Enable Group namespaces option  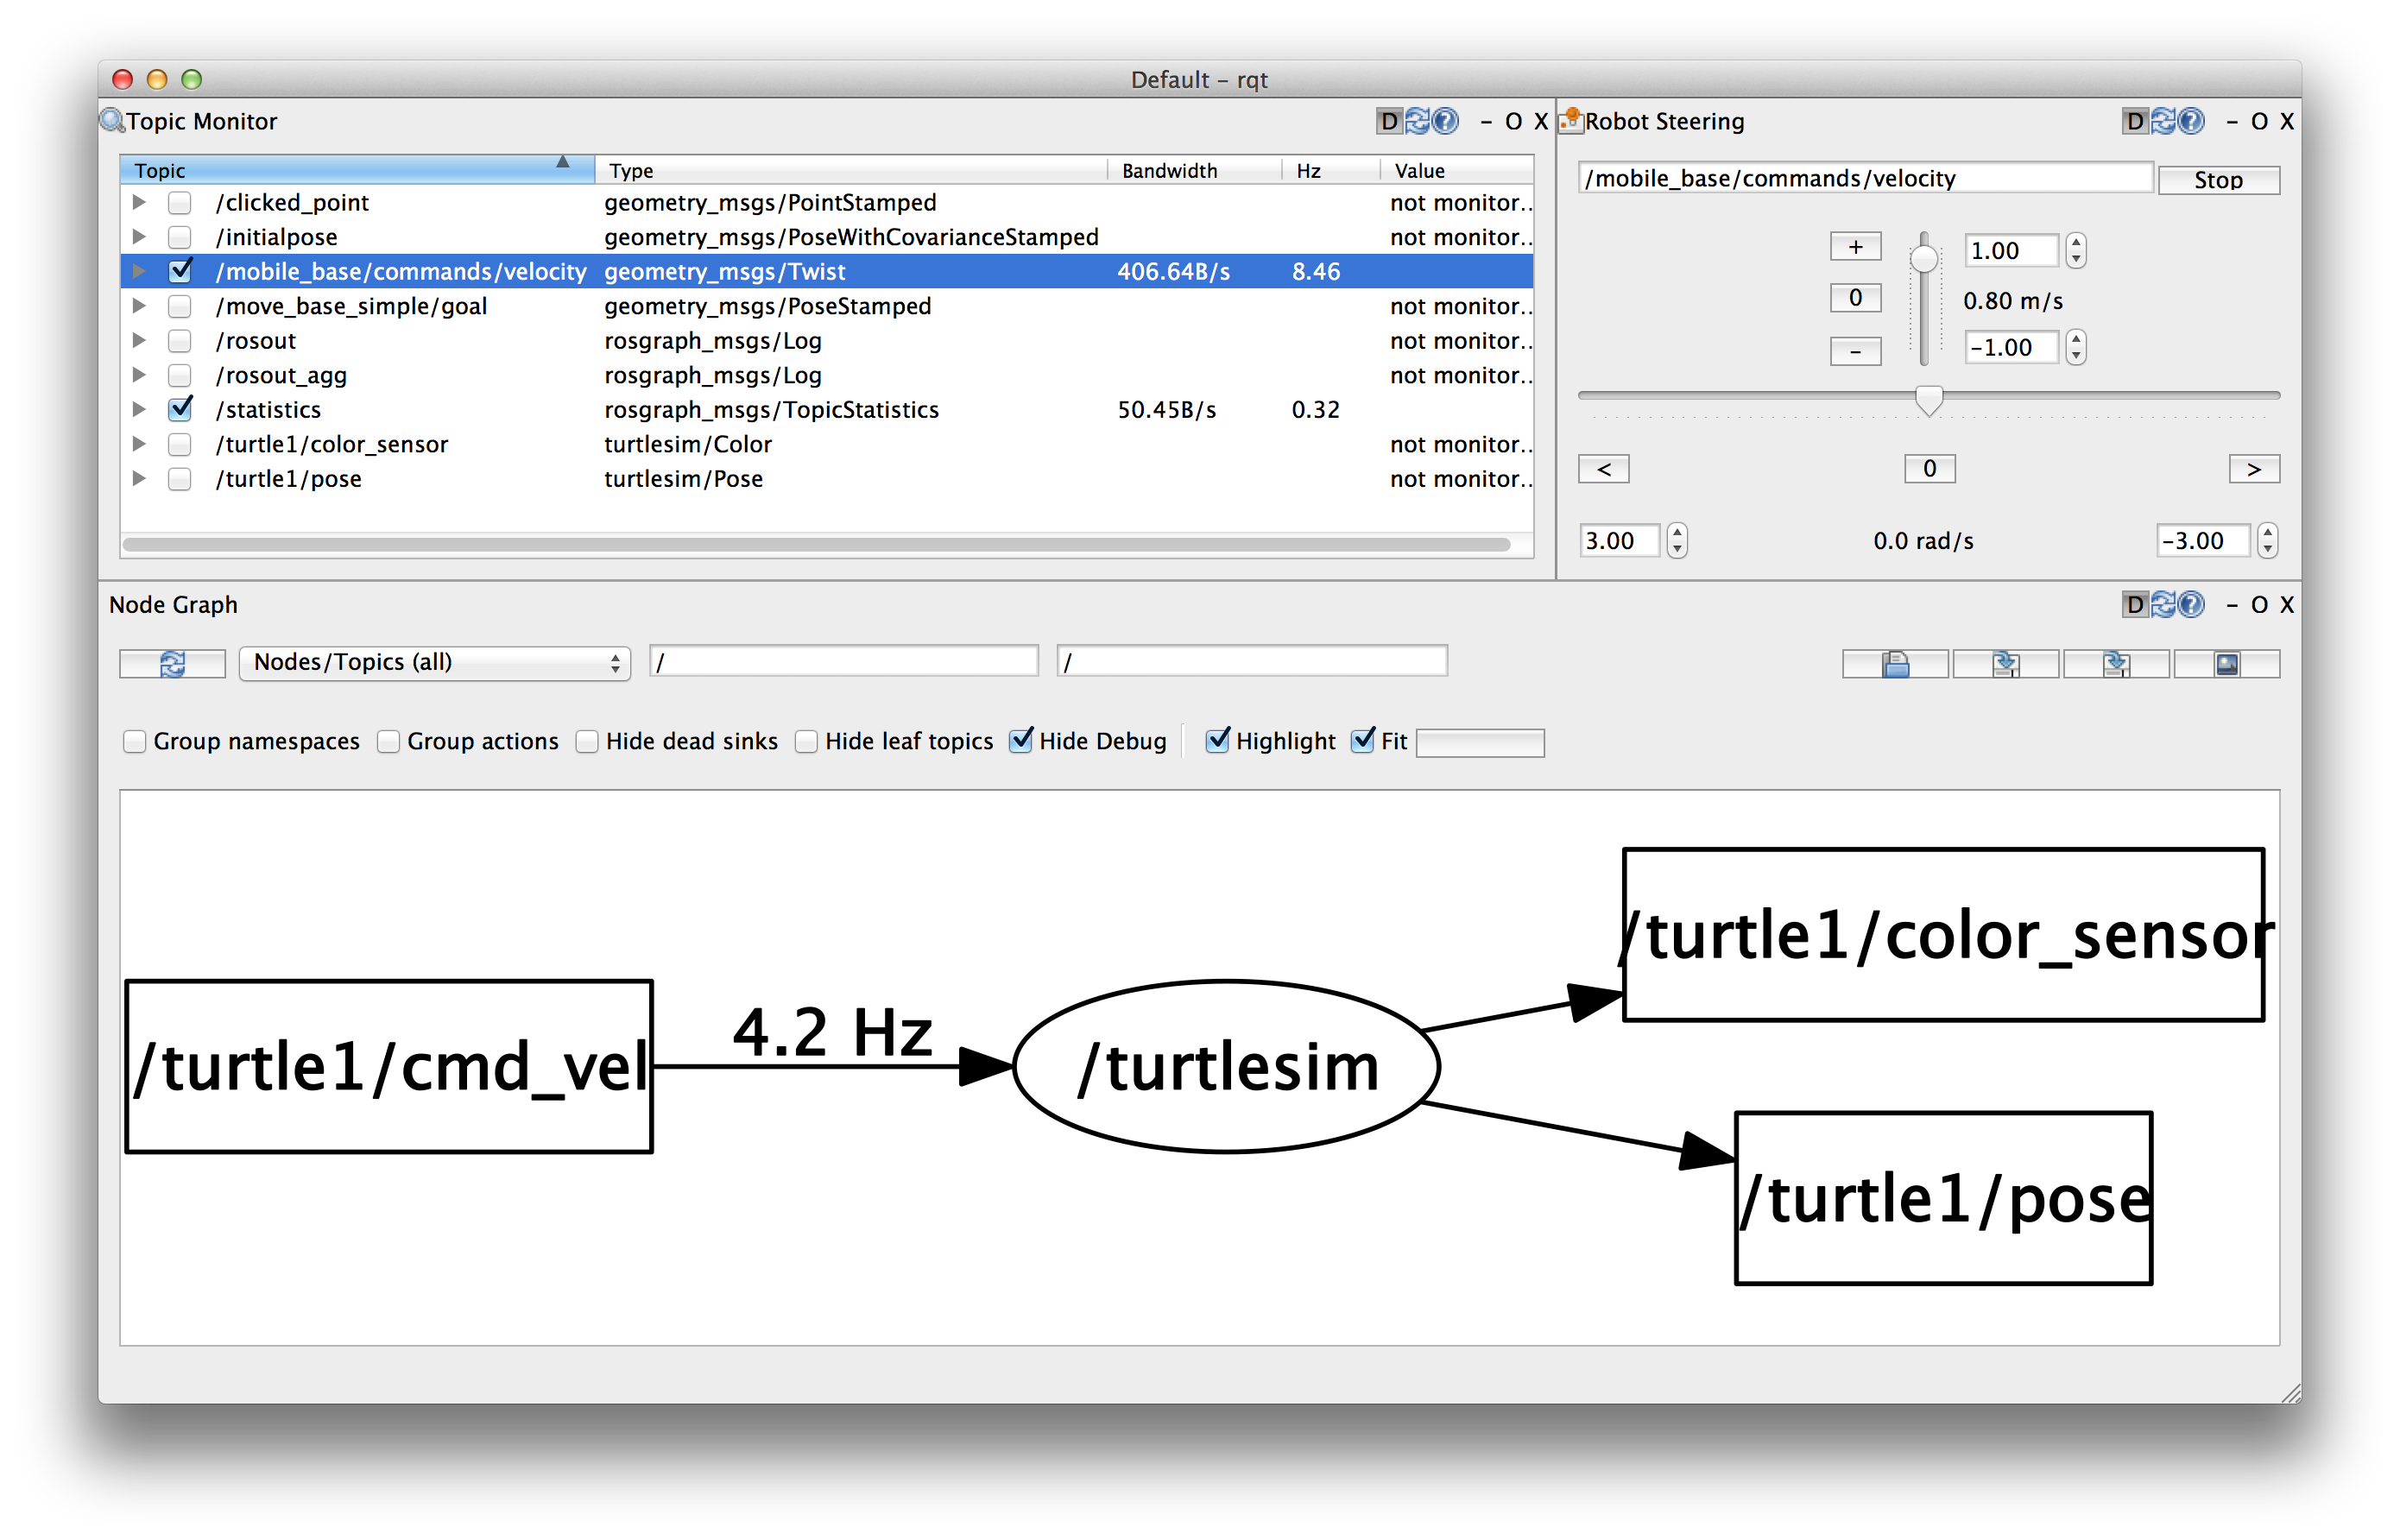pyautogui.click(x=135, y=742)
